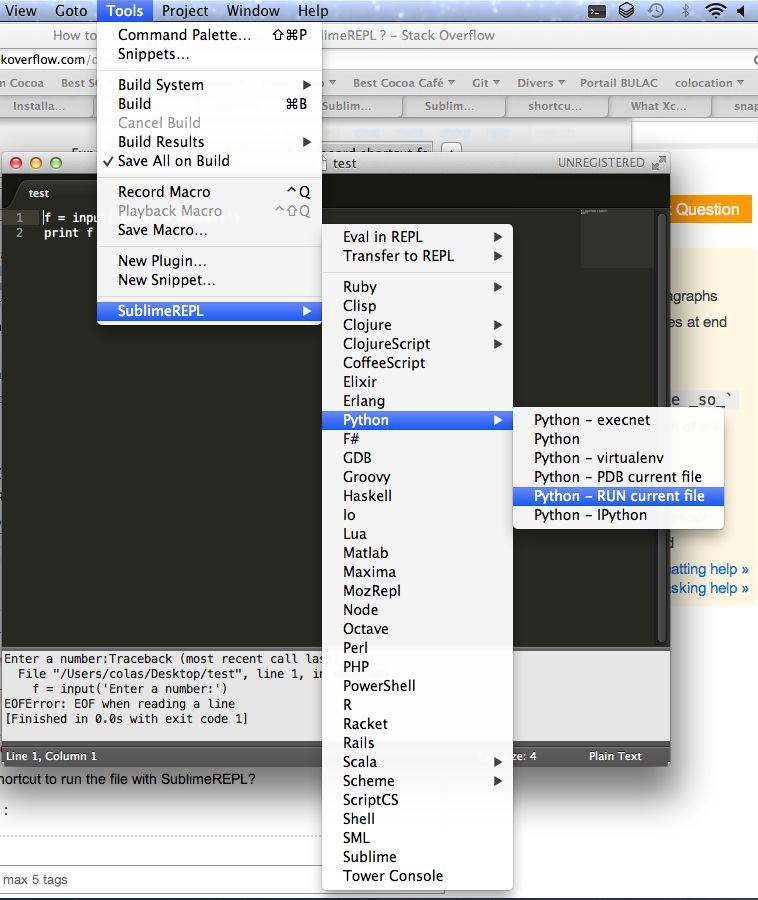Image resolution: width=758 pixels, height=900 pixels.
Task: Start a Node REPL
Action: (x=417, y=610)
